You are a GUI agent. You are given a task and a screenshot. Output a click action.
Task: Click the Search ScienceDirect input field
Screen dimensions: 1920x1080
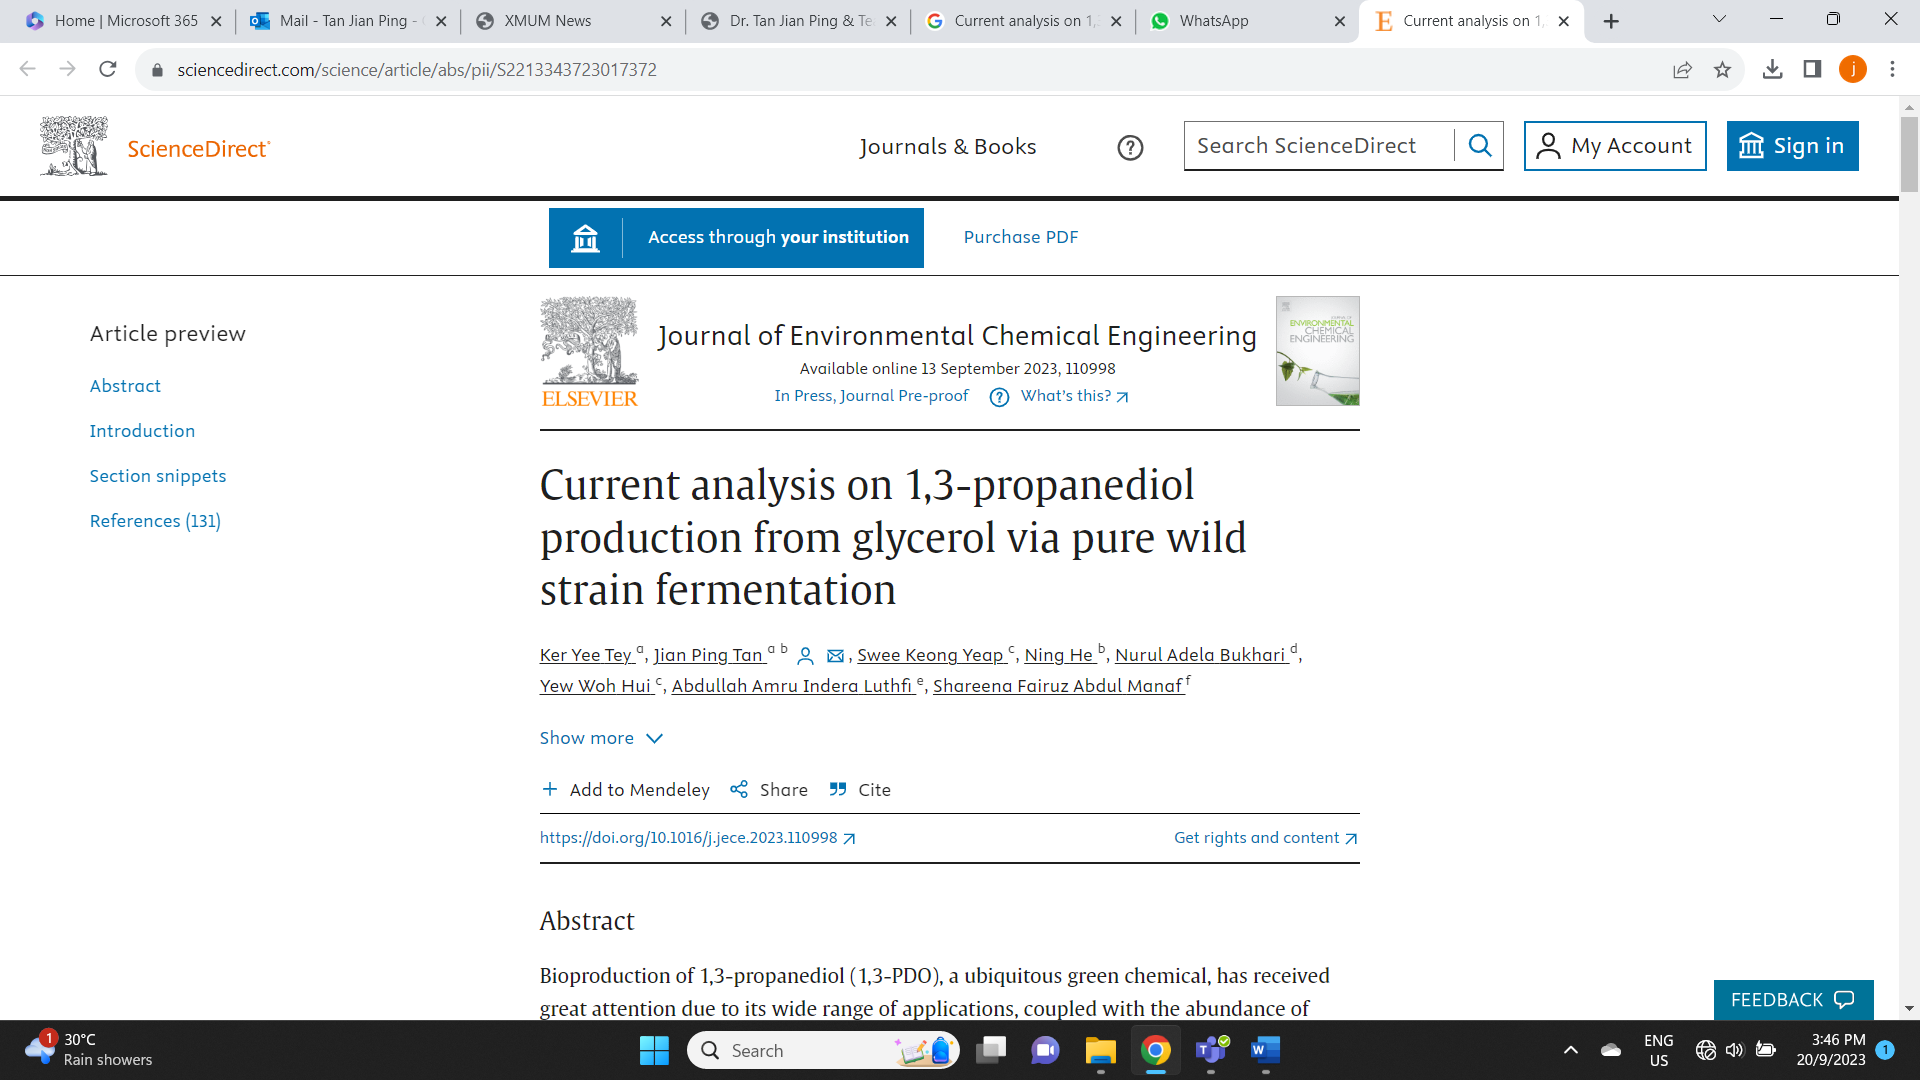(x=1318, y=146)
